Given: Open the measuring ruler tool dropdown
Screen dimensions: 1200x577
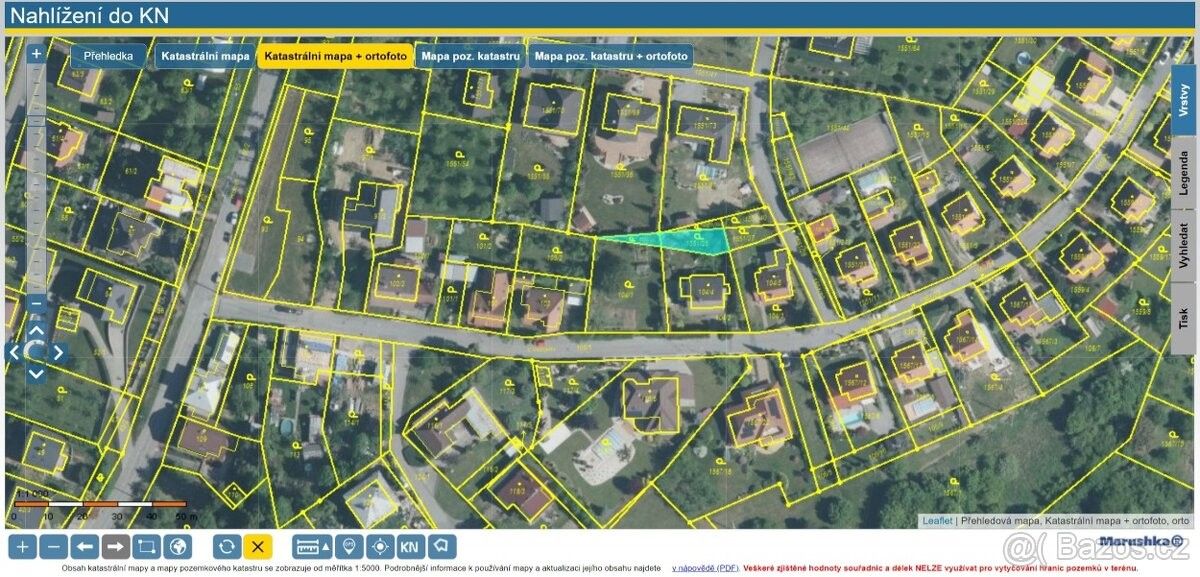Looking at the screenshot, I should [312, 547].
